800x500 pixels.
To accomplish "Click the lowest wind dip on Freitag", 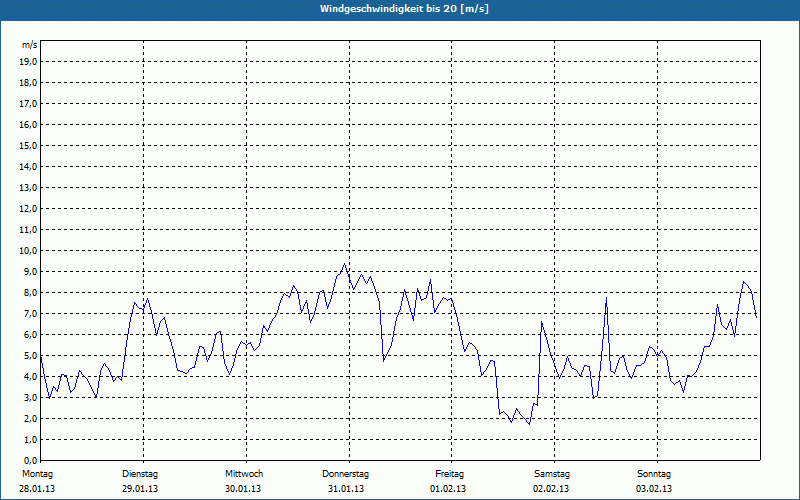I will click(x=529, y=424).
